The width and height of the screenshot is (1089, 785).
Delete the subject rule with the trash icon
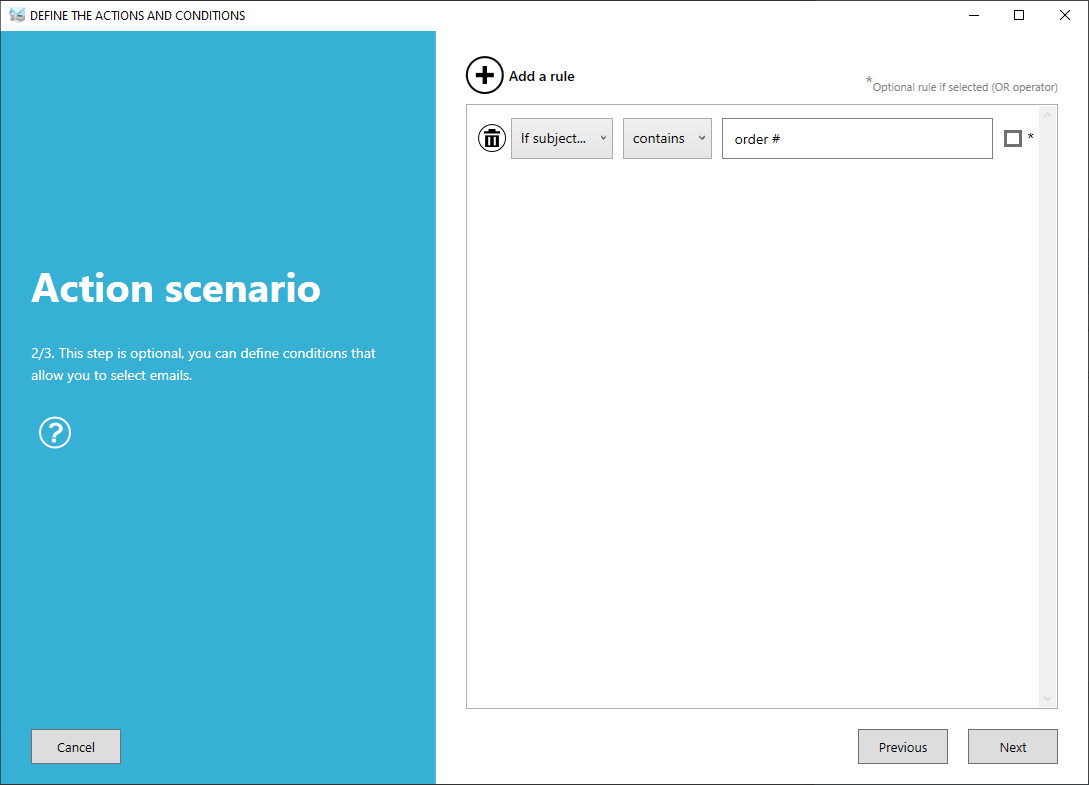pos(491,138)
